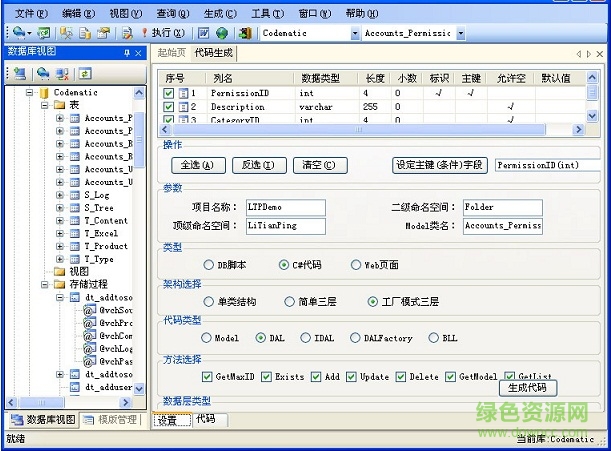Open the 文件(F) menu
This screenshot has width=611, height=451.
[x=31, y=14]
